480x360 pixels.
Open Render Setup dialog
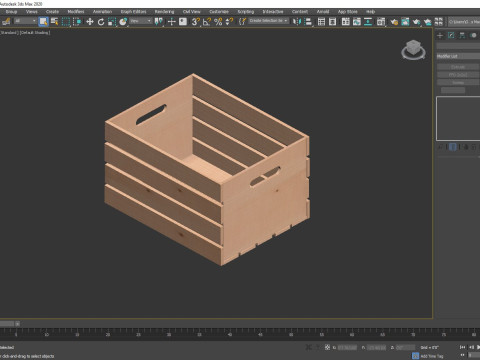394,22
